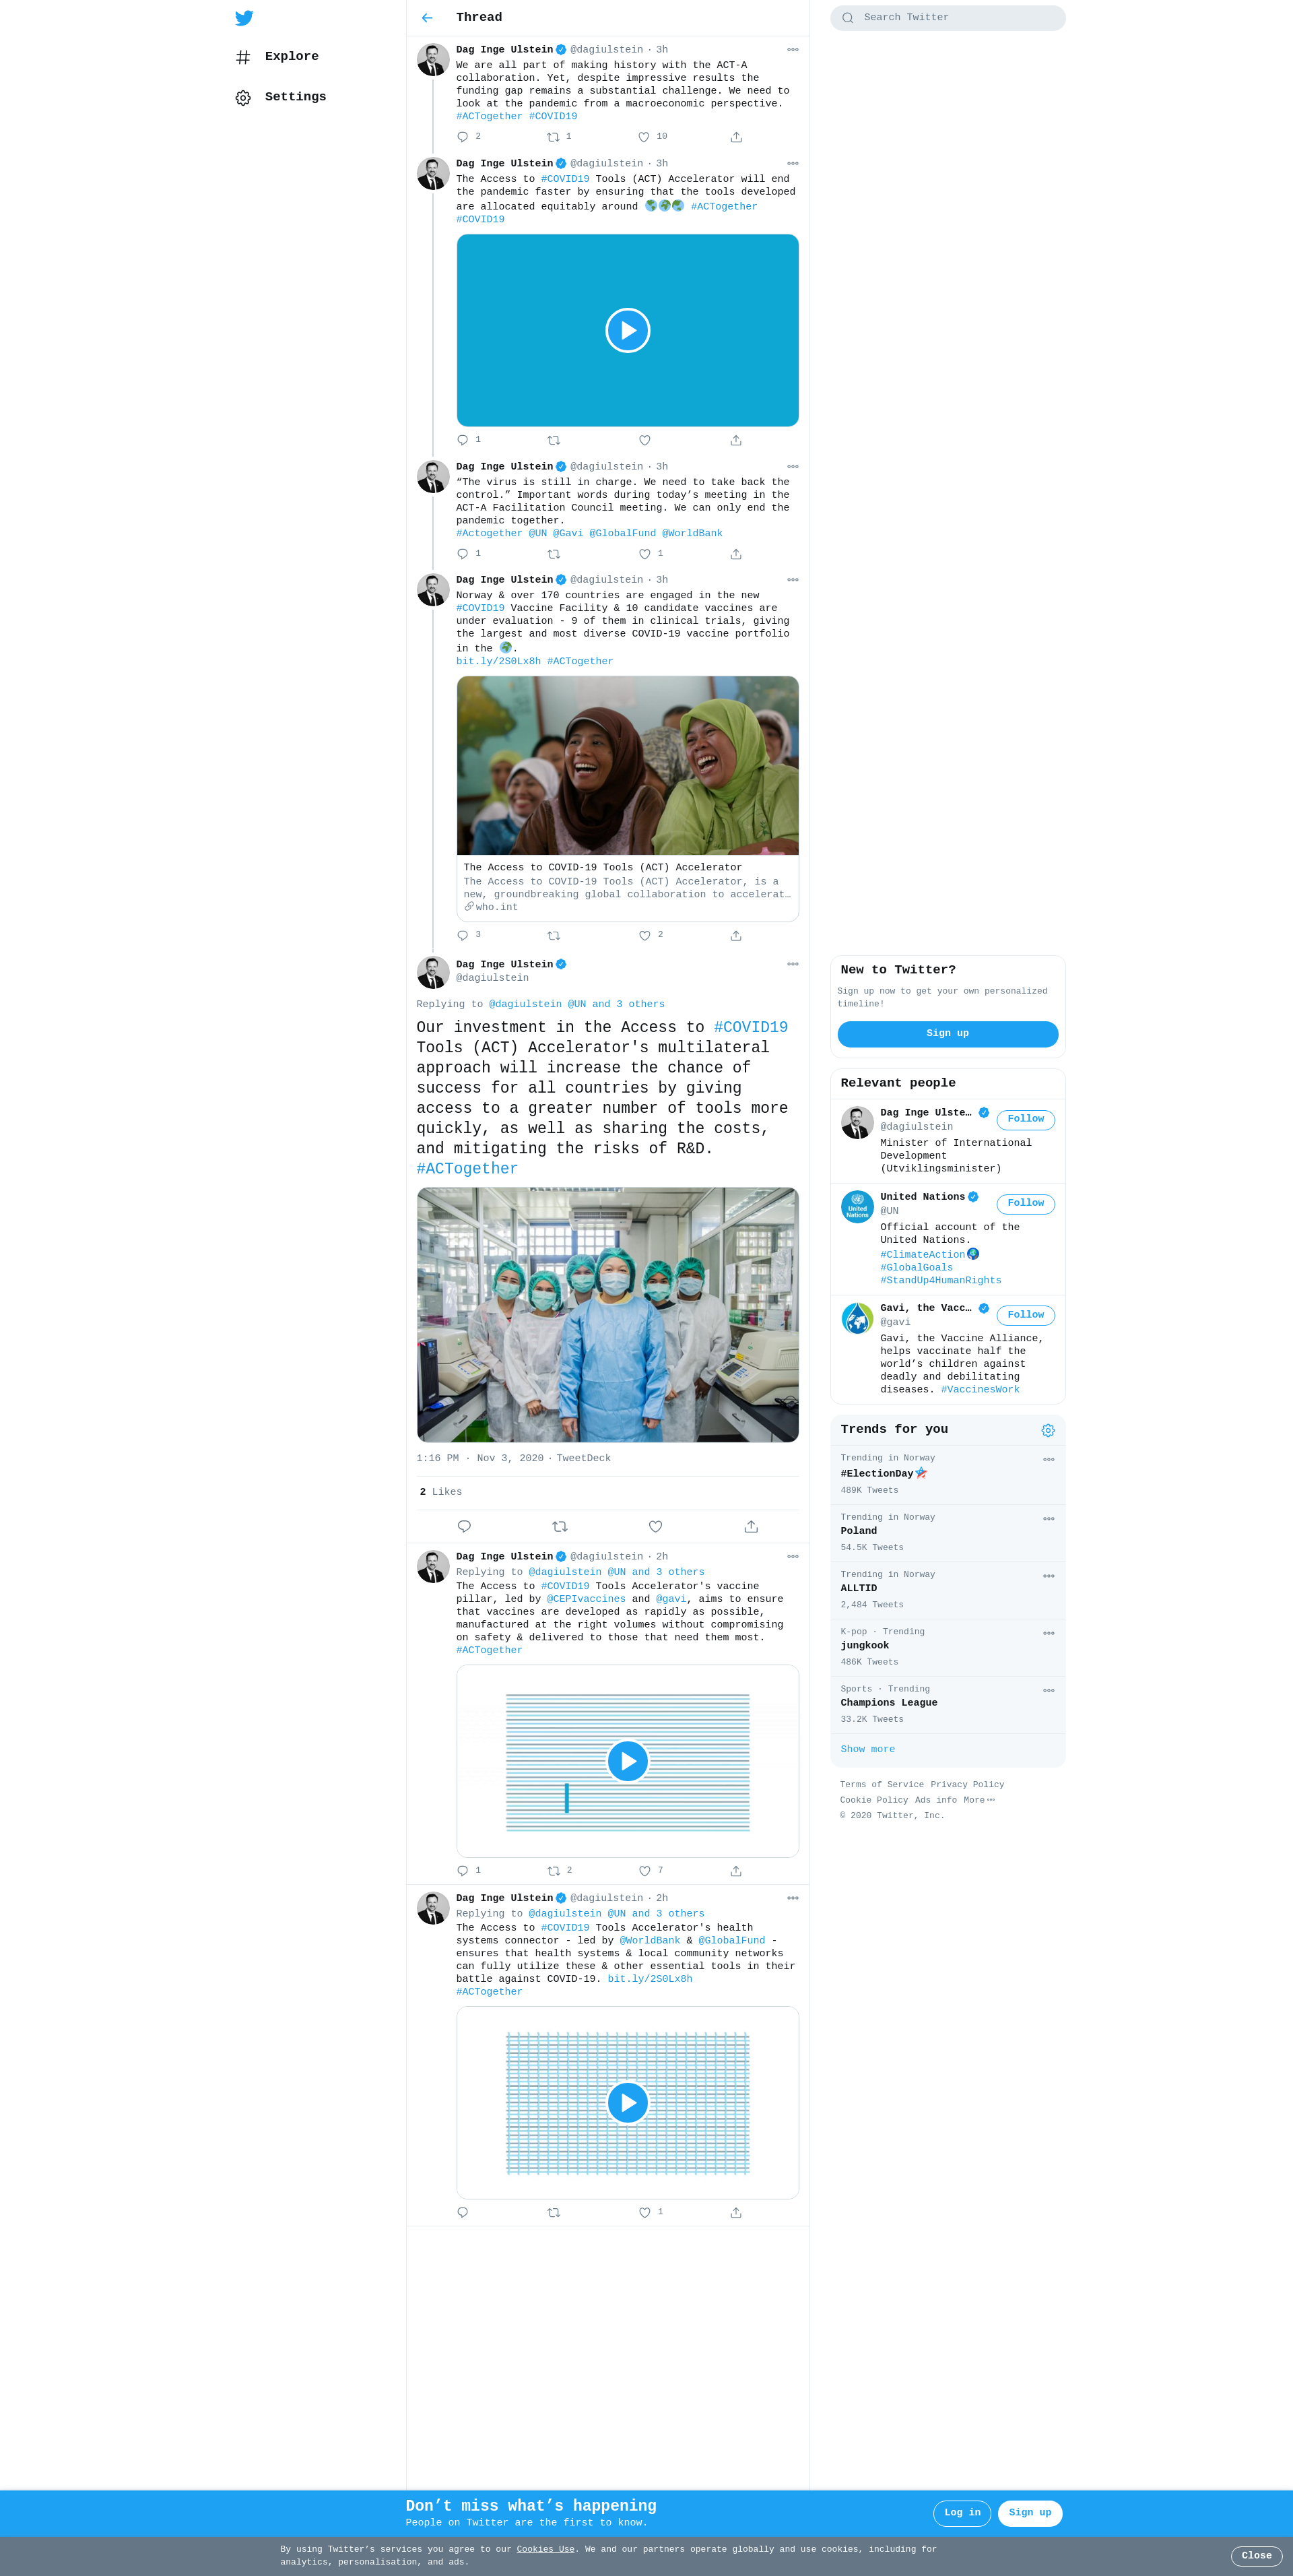Click the Log in button
The image size is (1293, 2576).
point(962,2513)
